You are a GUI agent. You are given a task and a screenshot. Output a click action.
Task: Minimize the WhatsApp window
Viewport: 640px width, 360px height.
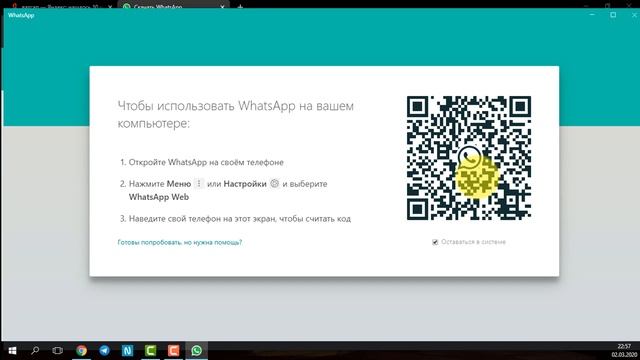tap(592, 15)
